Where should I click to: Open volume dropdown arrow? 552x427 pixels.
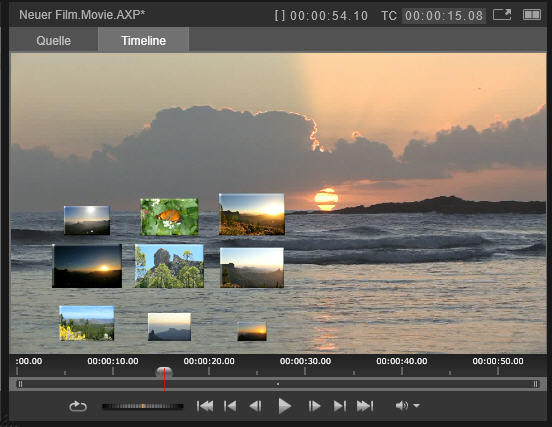416,406
